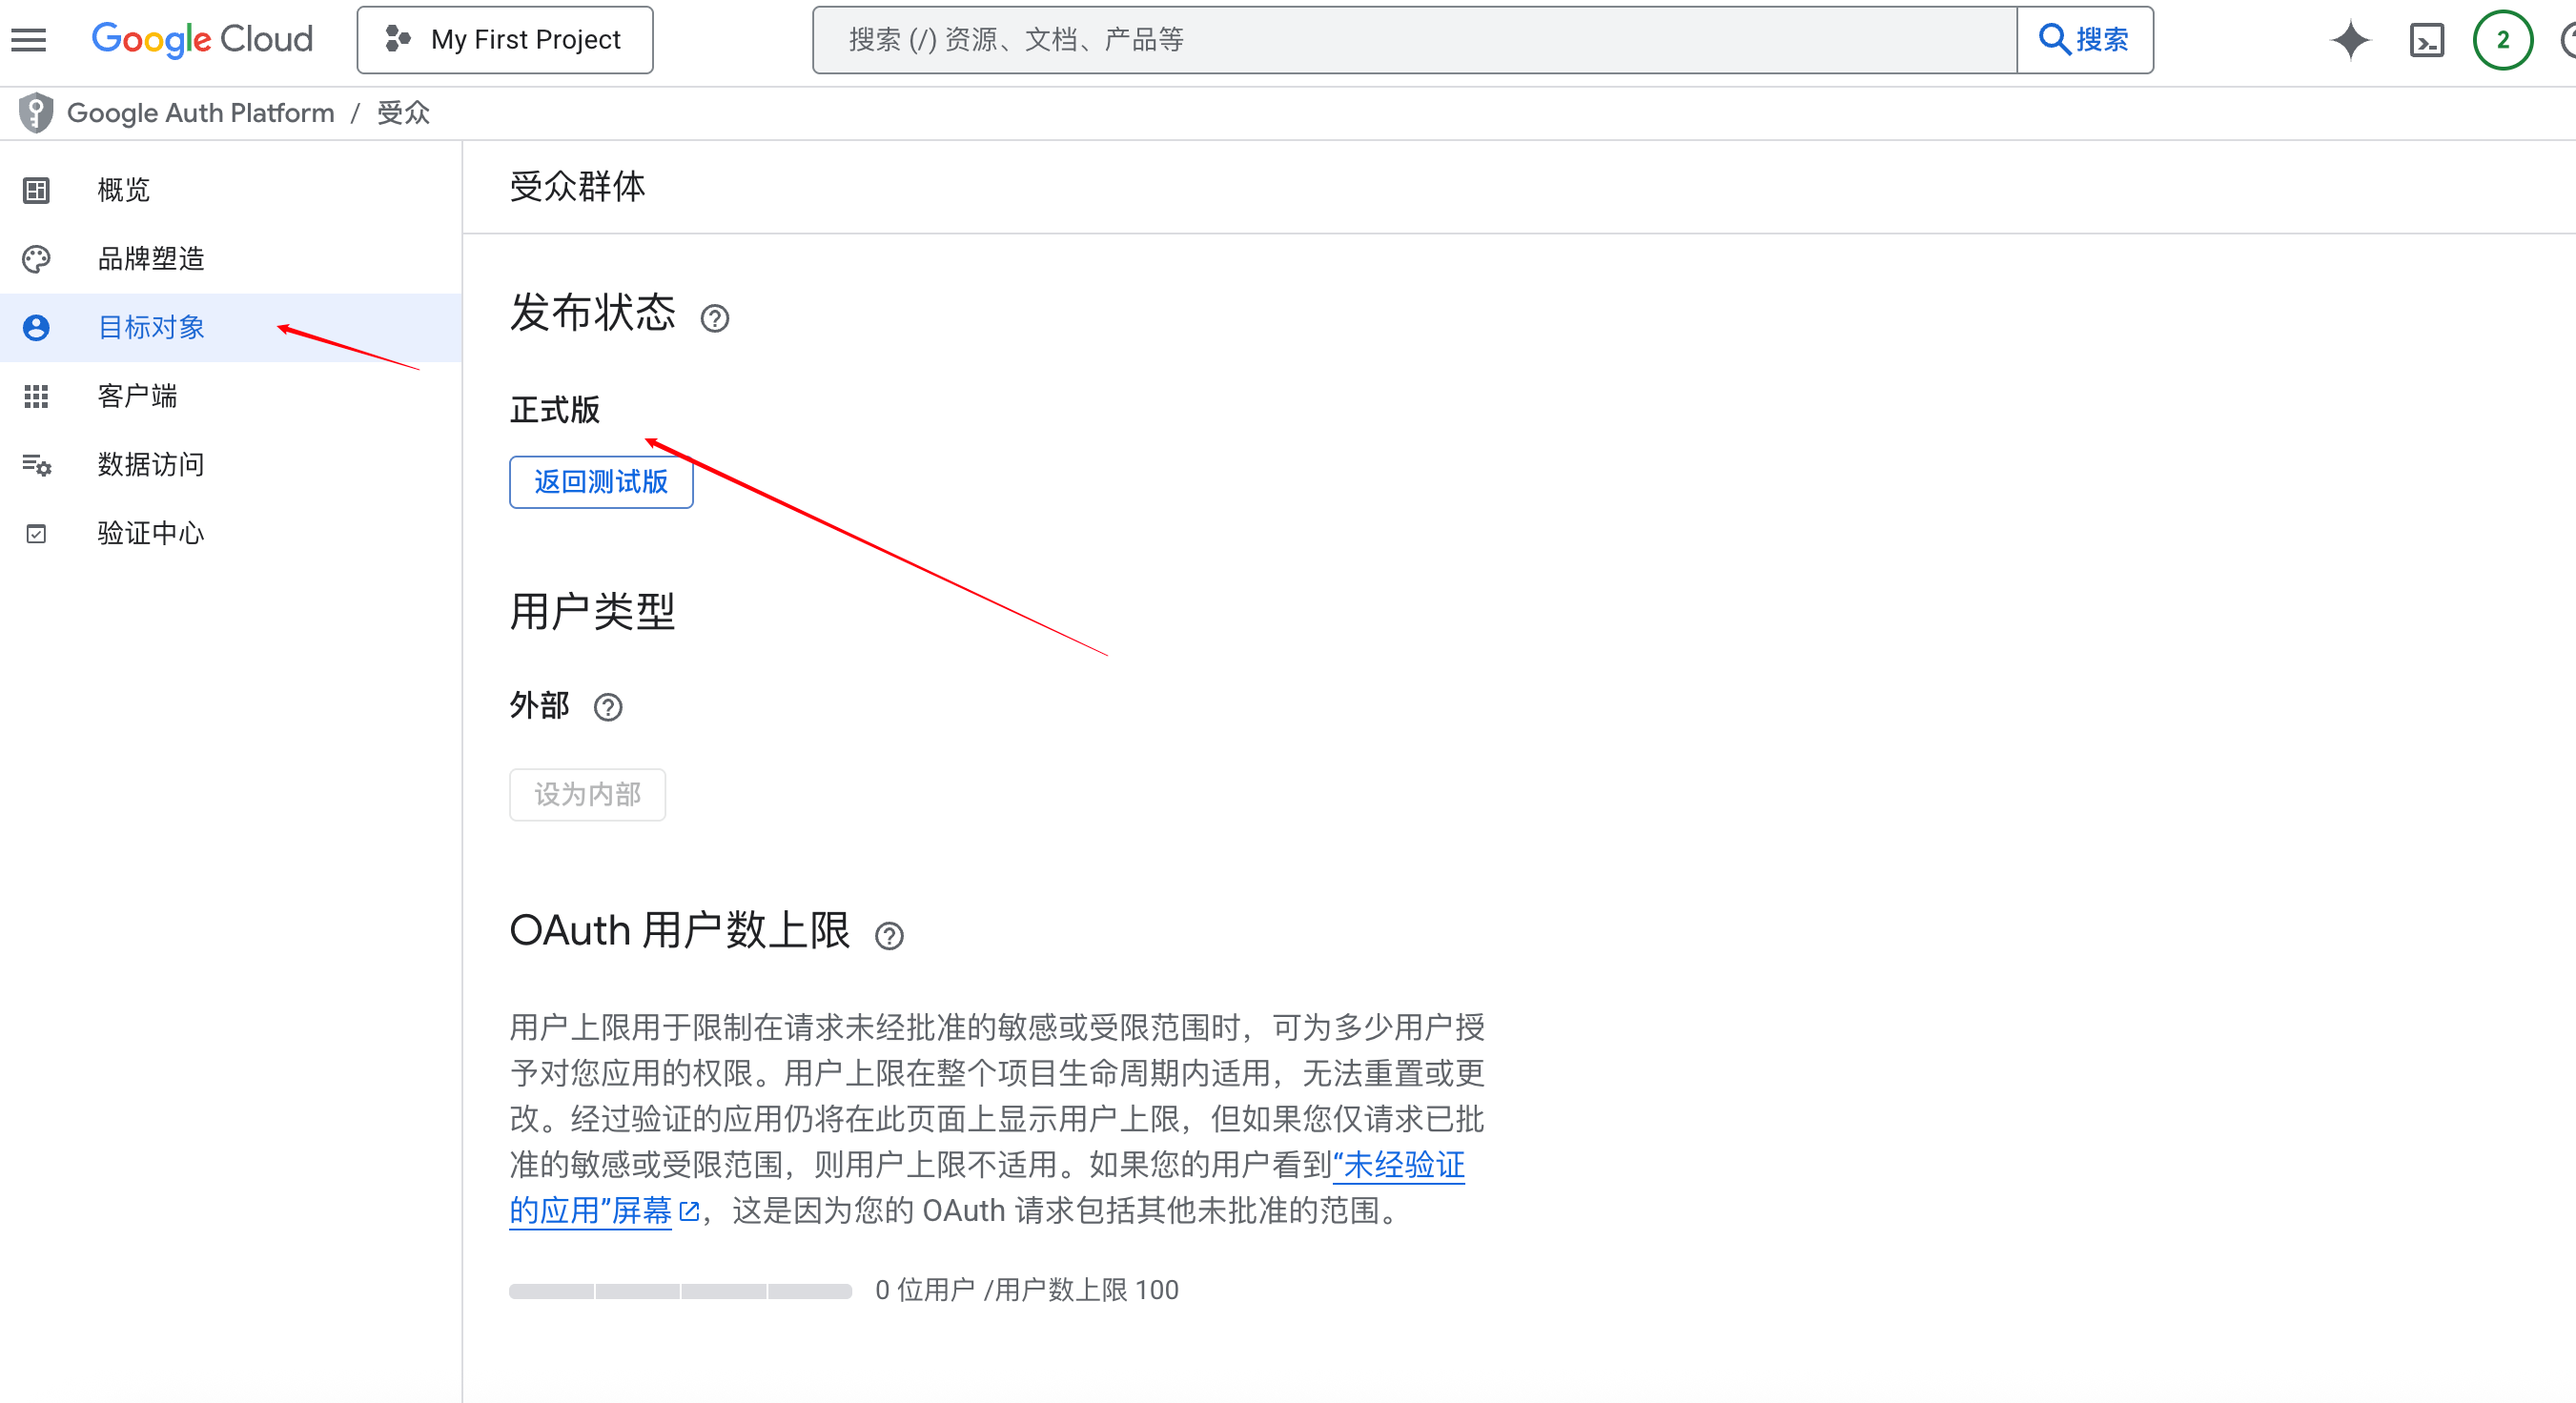This screenshot has width=2576, height=1403.
Task: Click help icon beside OAuth 用户数上限
Action: click(888, 936)
